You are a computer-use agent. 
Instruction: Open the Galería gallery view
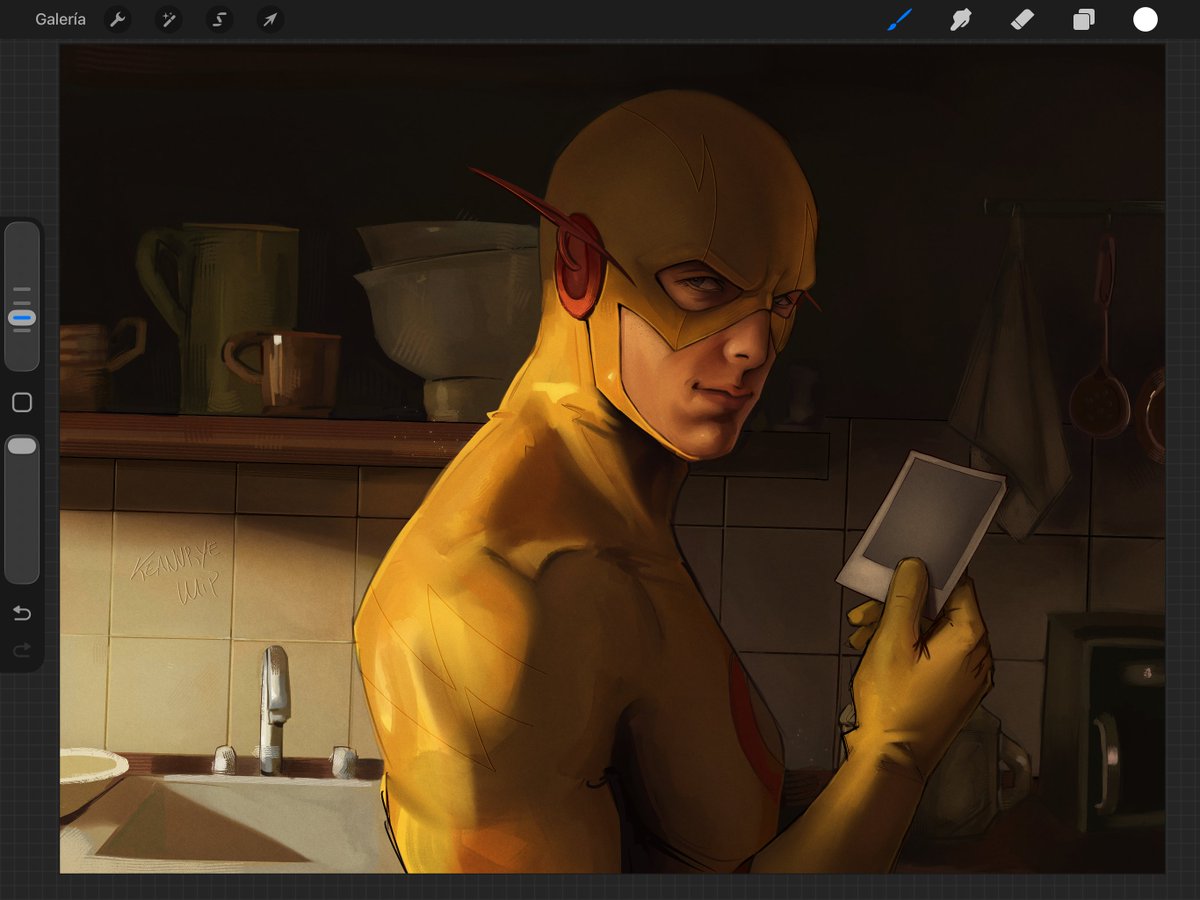[60, 19]
